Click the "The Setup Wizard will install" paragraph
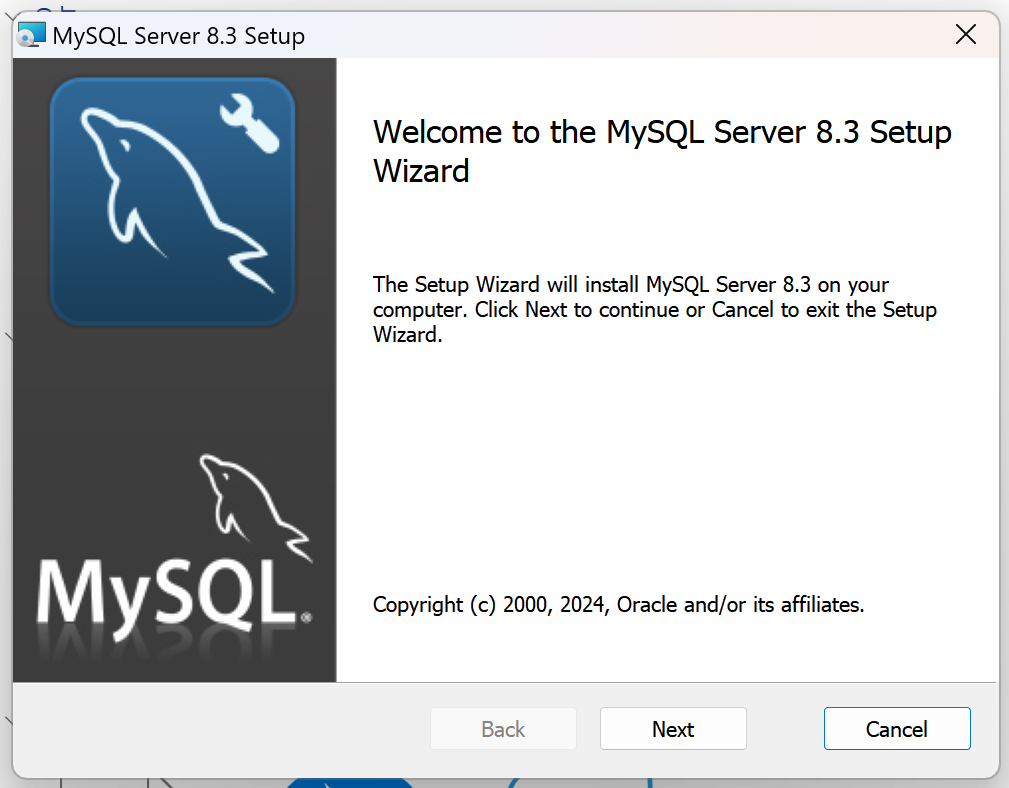The image size is (1009, 788). click(654, 309)
